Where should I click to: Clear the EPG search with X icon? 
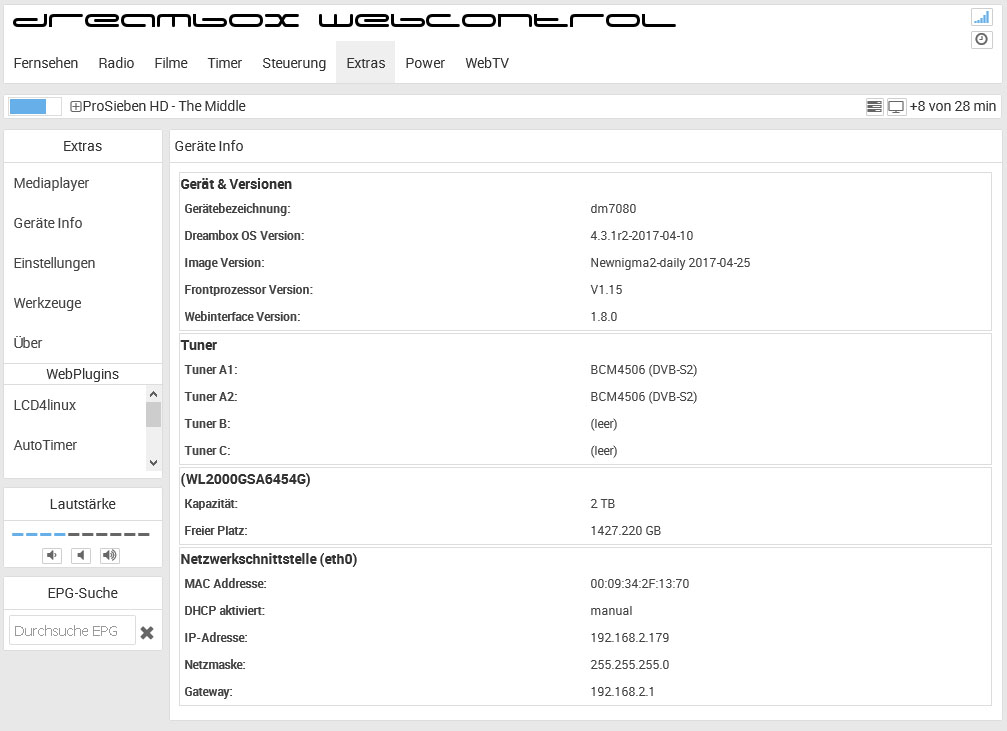click(x=147, y=633)
